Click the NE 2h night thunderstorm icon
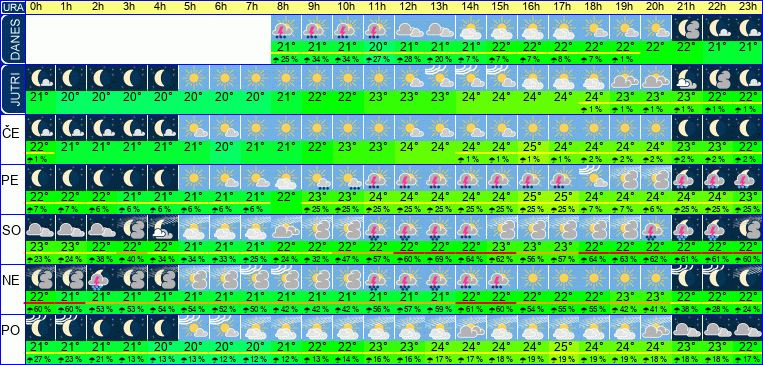Screen dimensions: 763x365 pos(102,278)
